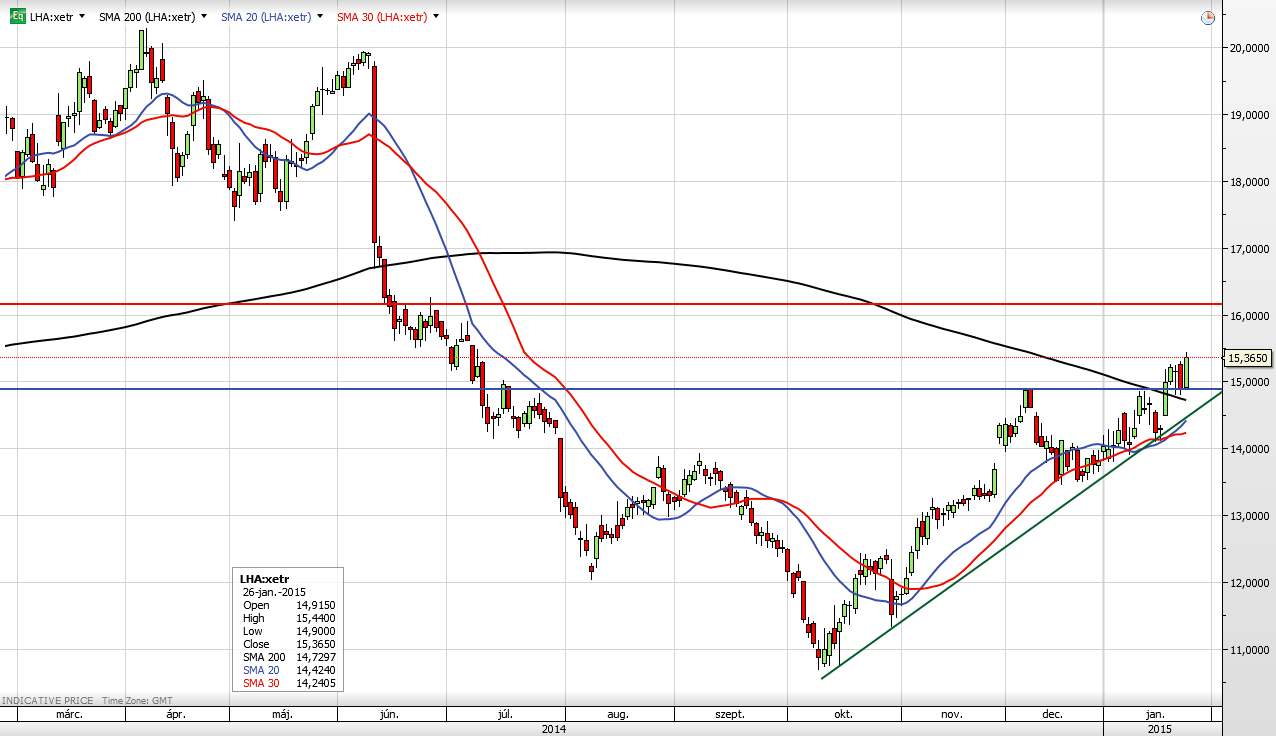Image resolution: width=1276 pixels, height=736 pixels.
Task: Click the 16,0000 price axis label
Action: [1250, 316]
